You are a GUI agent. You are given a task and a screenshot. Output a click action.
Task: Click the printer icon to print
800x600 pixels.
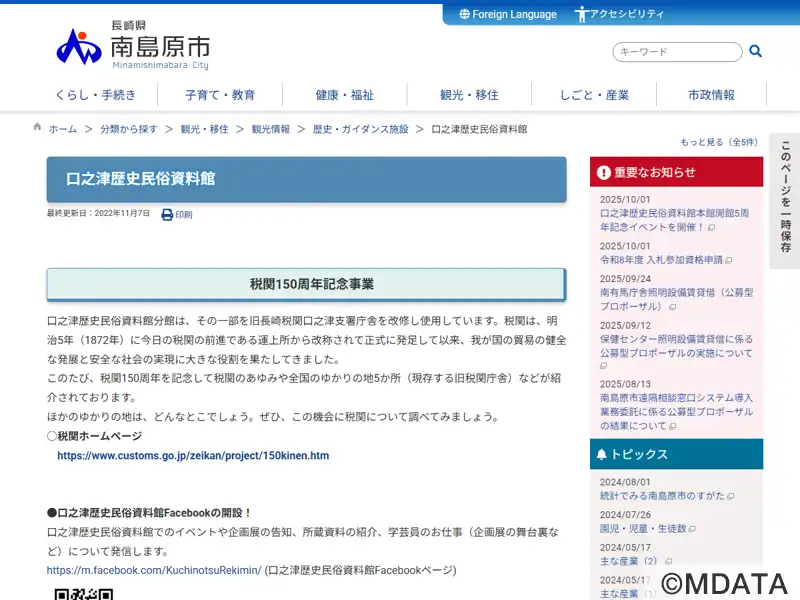(x=167, y=214)
